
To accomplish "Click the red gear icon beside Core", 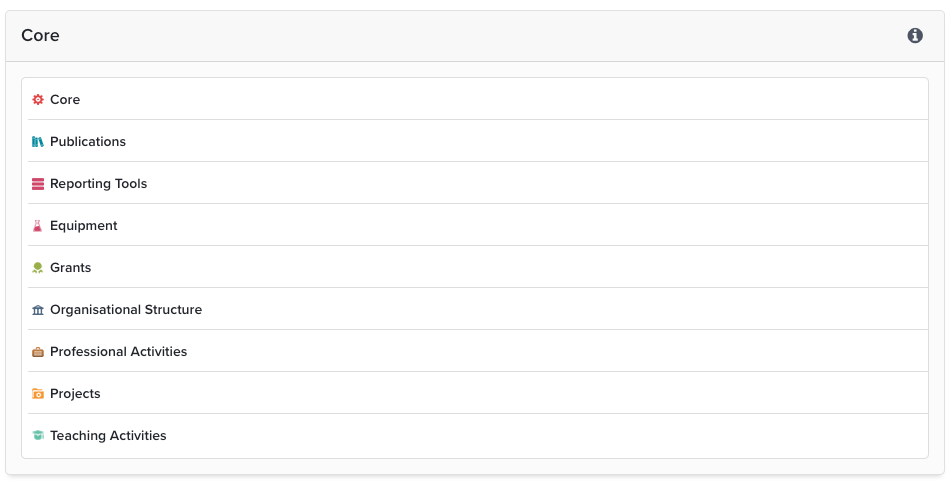I will 38,100.
